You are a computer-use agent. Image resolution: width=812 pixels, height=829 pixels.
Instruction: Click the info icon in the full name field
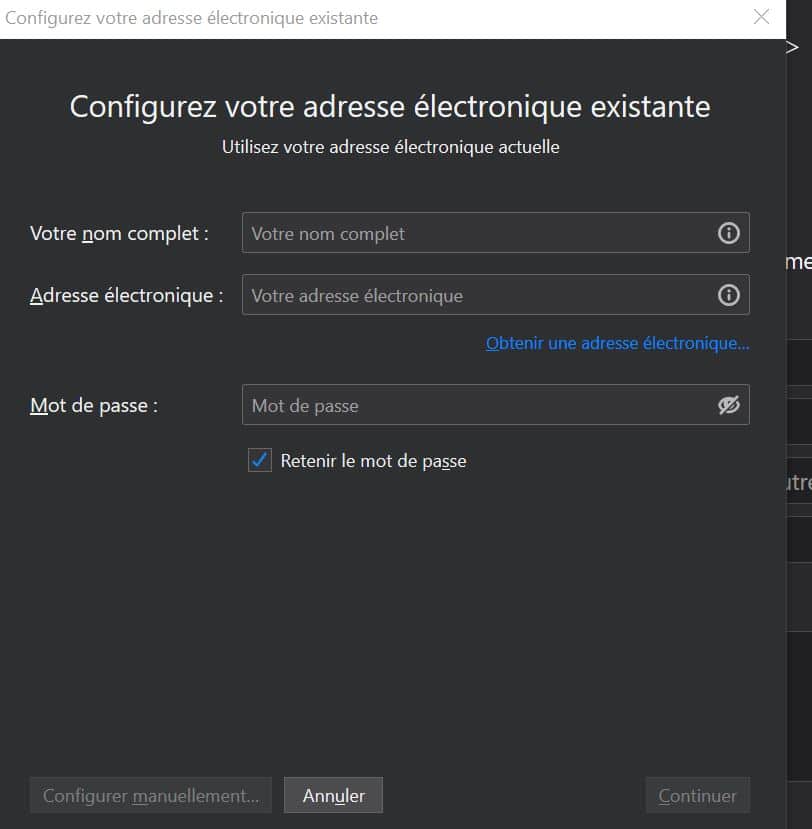(x=728, y=233)
